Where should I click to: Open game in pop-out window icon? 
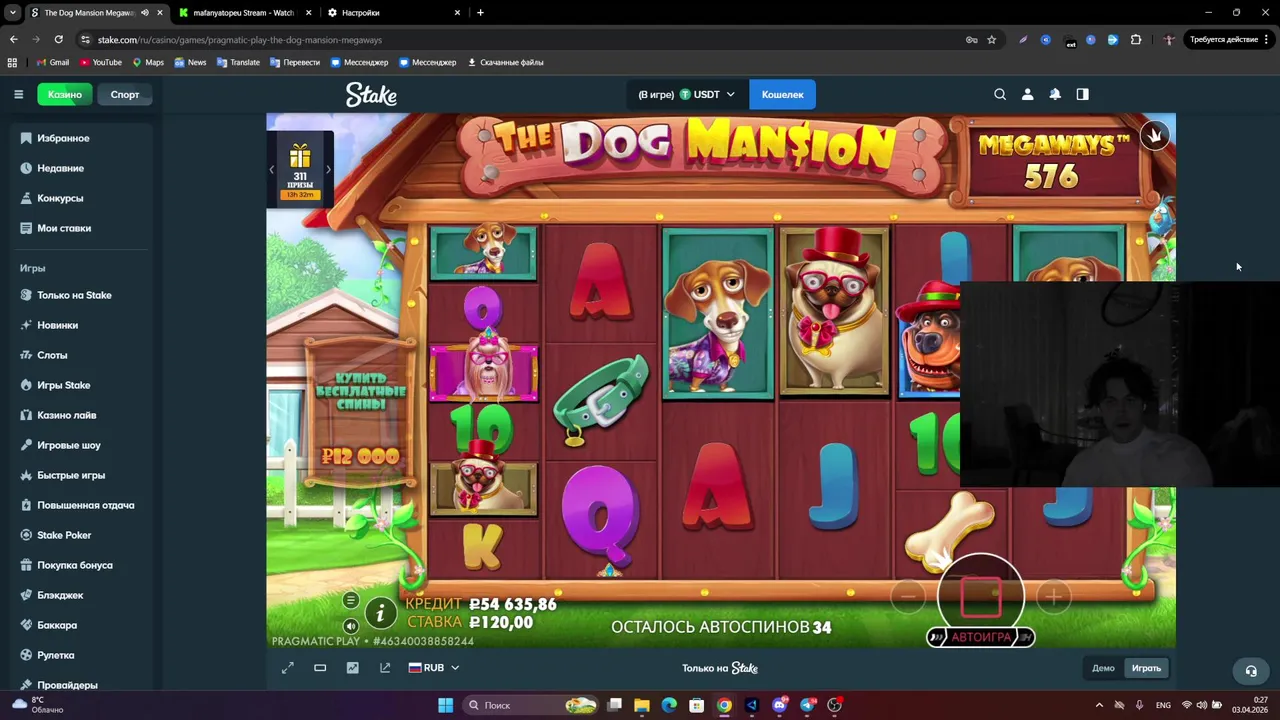coord(385,668)
